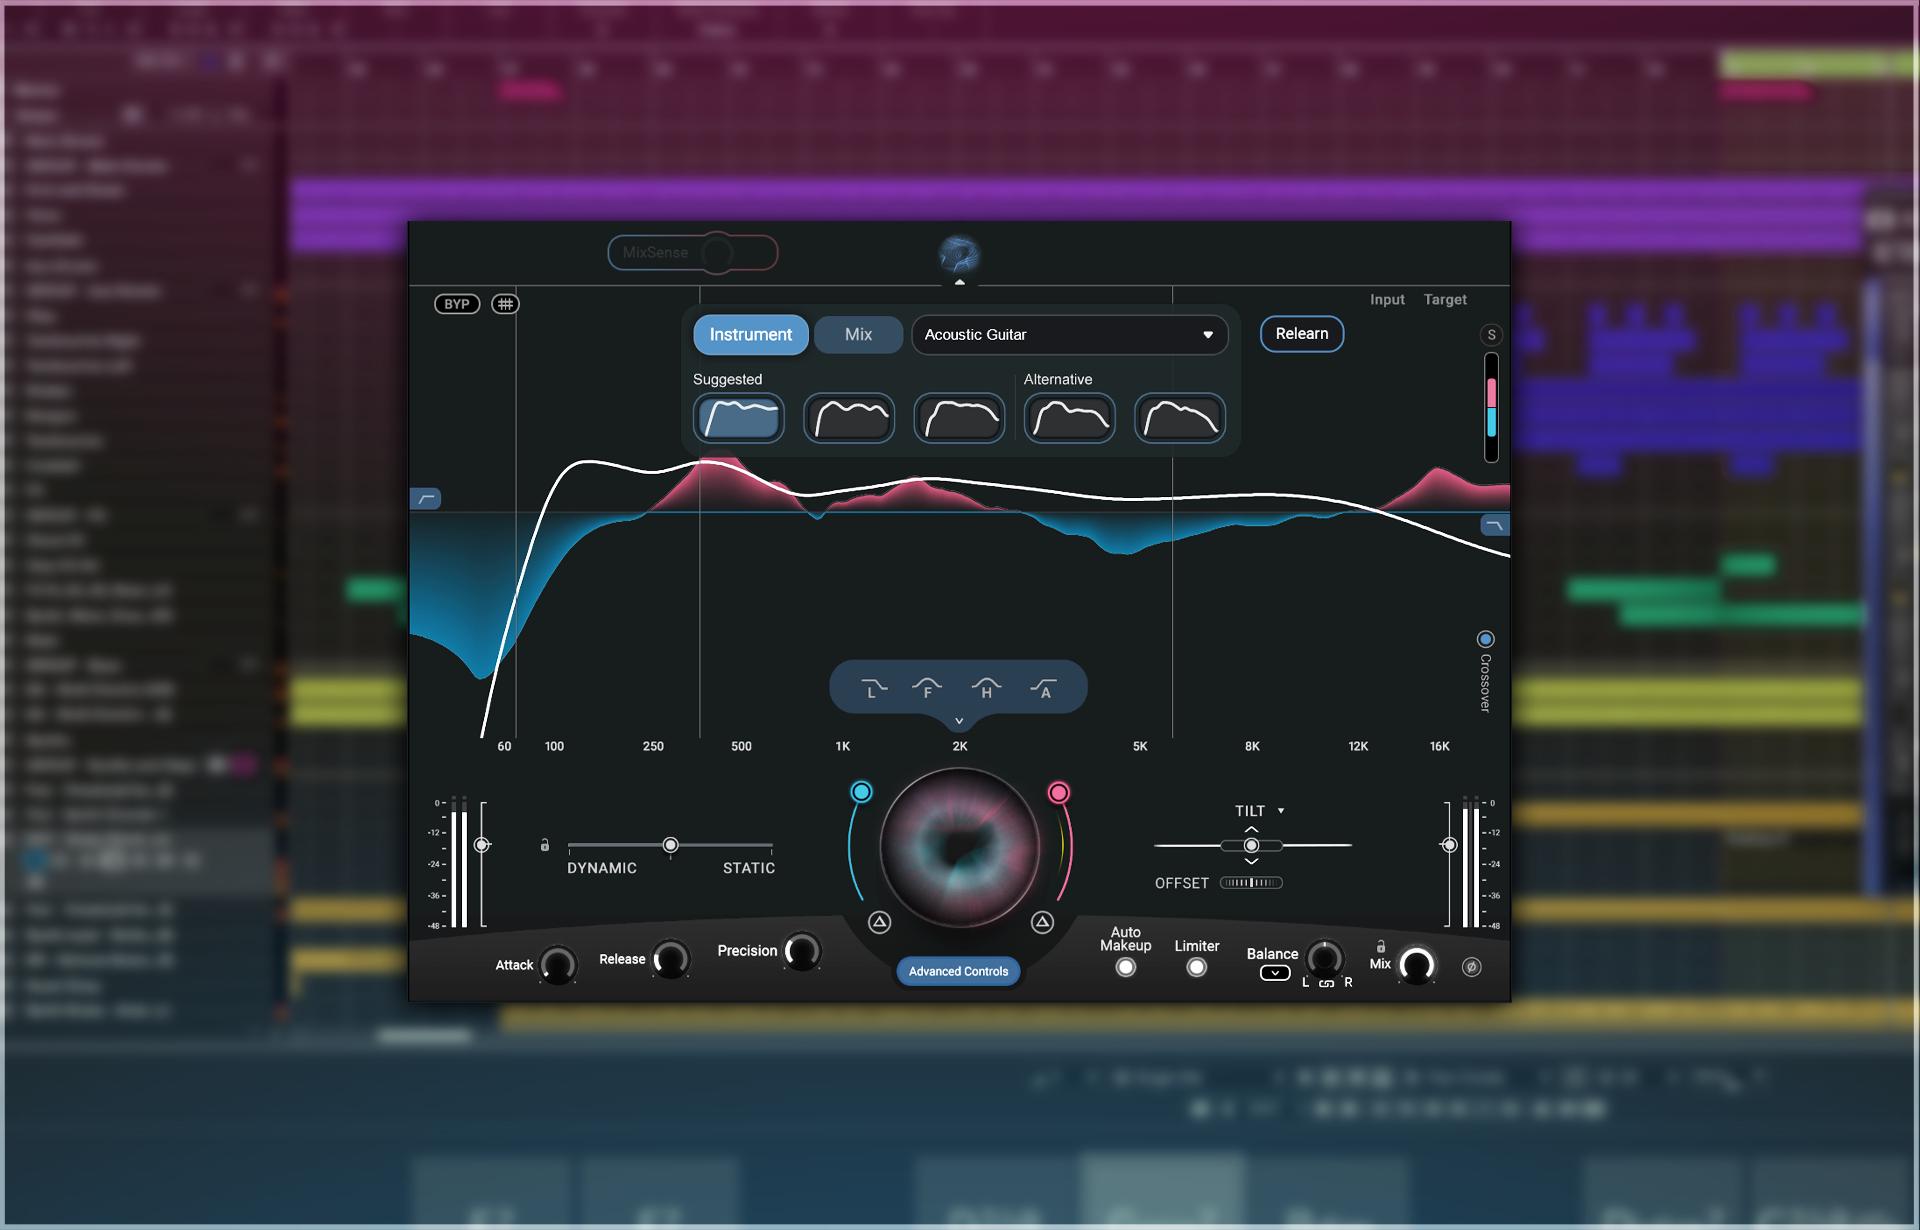Screen dimensions: 1920x1230
Task: Toggle the BYP bypass button
Action: pyautogui.click(x=457, y=304)
